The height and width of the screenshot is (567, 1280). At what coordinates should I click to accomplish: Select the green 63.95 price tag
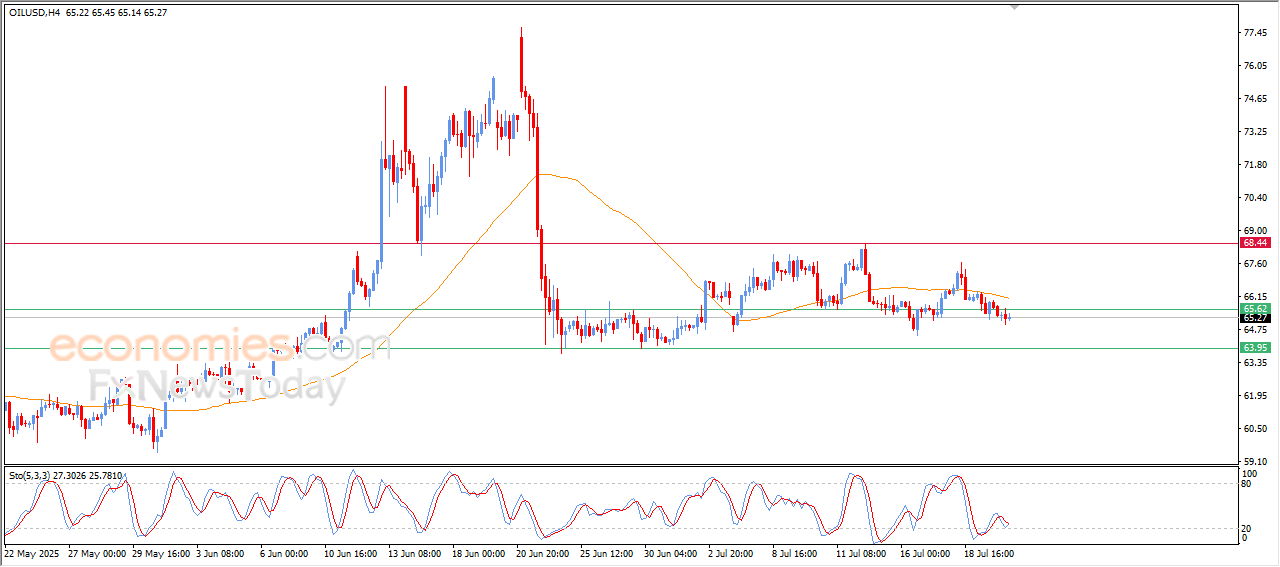click(1255, 348)
